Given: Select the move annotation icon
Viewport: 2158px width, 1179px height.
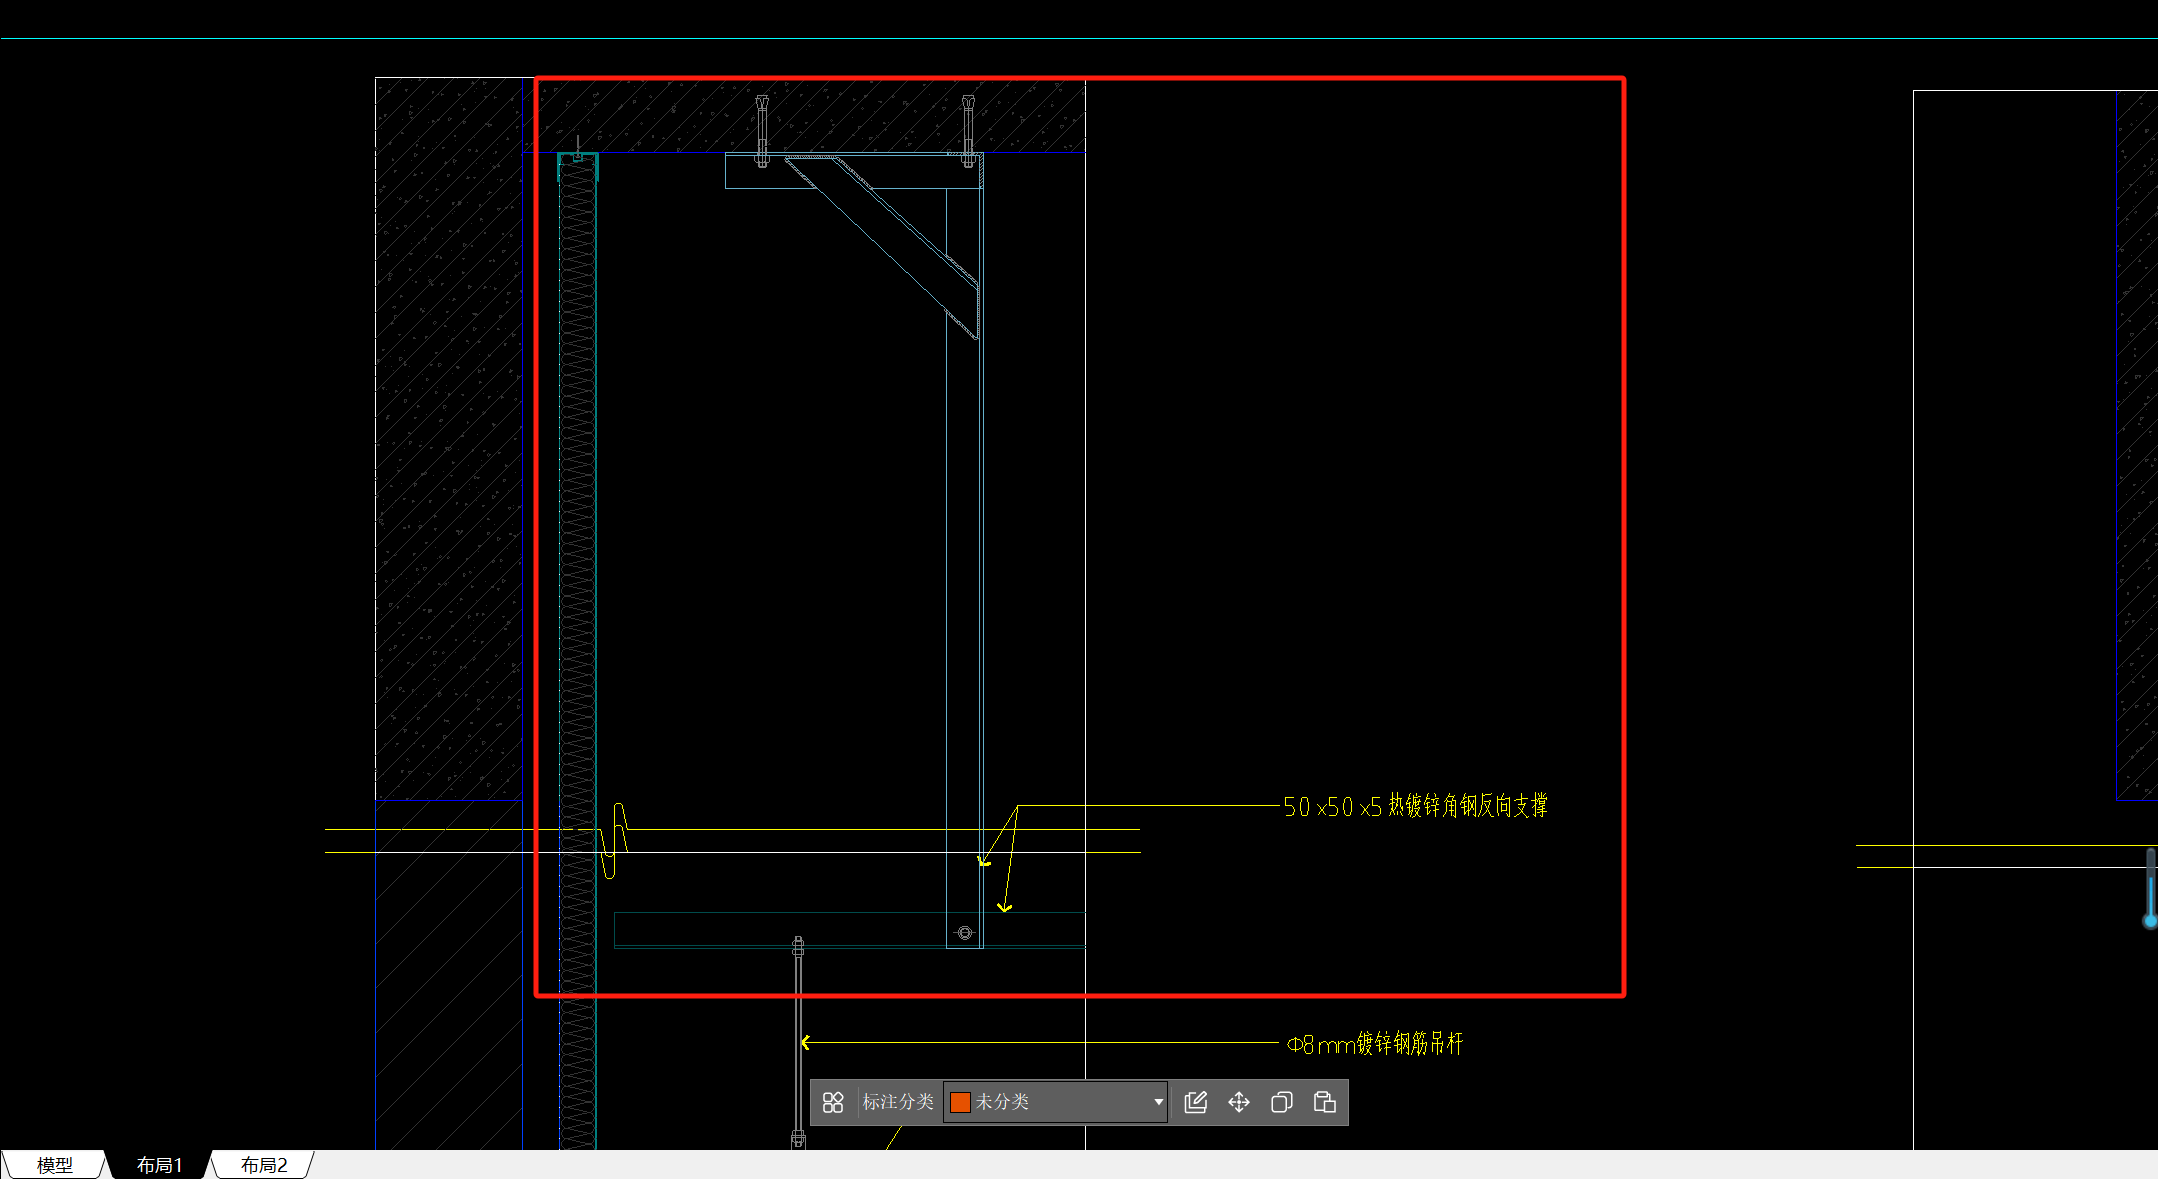Looking at the screenshot, I should tap(1239, 1102).
